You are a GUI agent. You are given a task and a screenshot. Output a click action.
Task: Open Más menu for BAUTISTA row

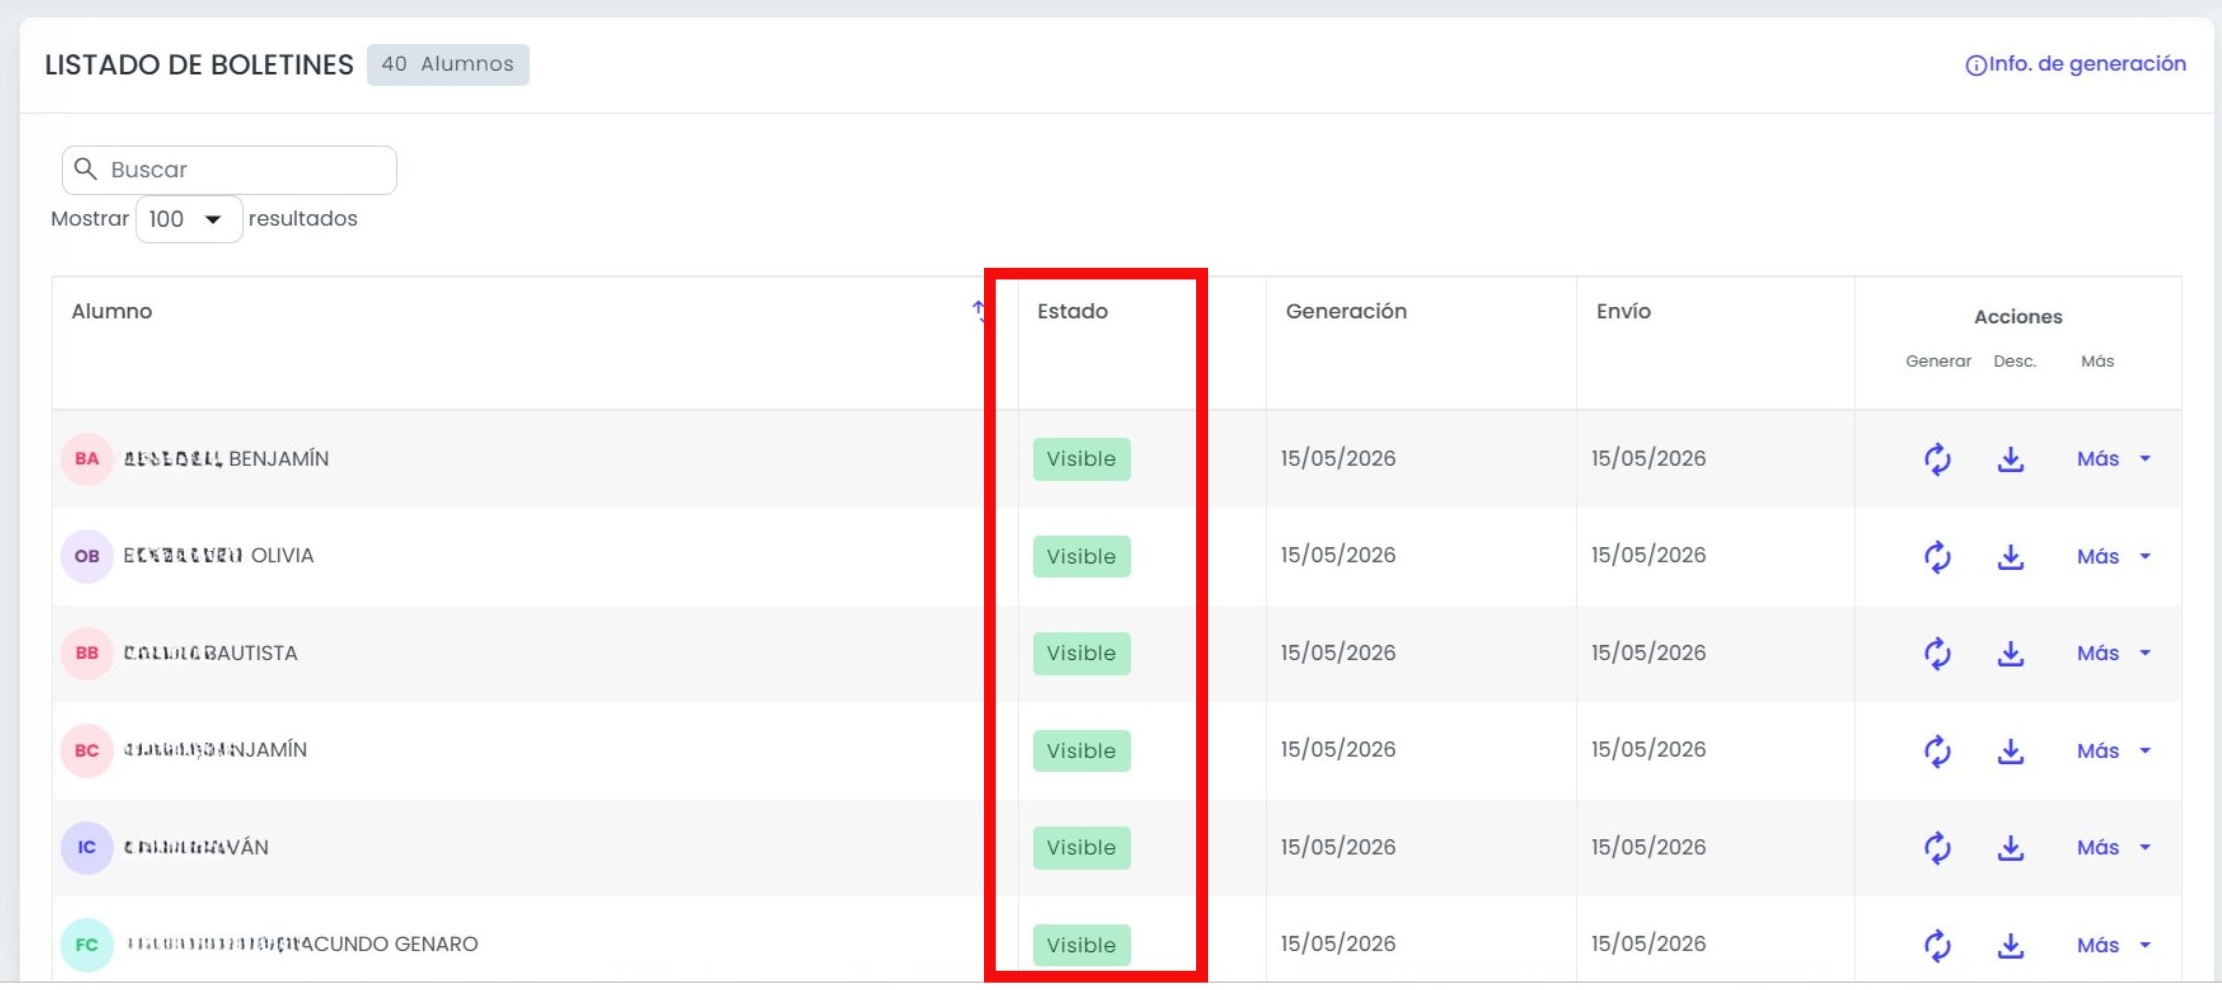pos(2113,653)
